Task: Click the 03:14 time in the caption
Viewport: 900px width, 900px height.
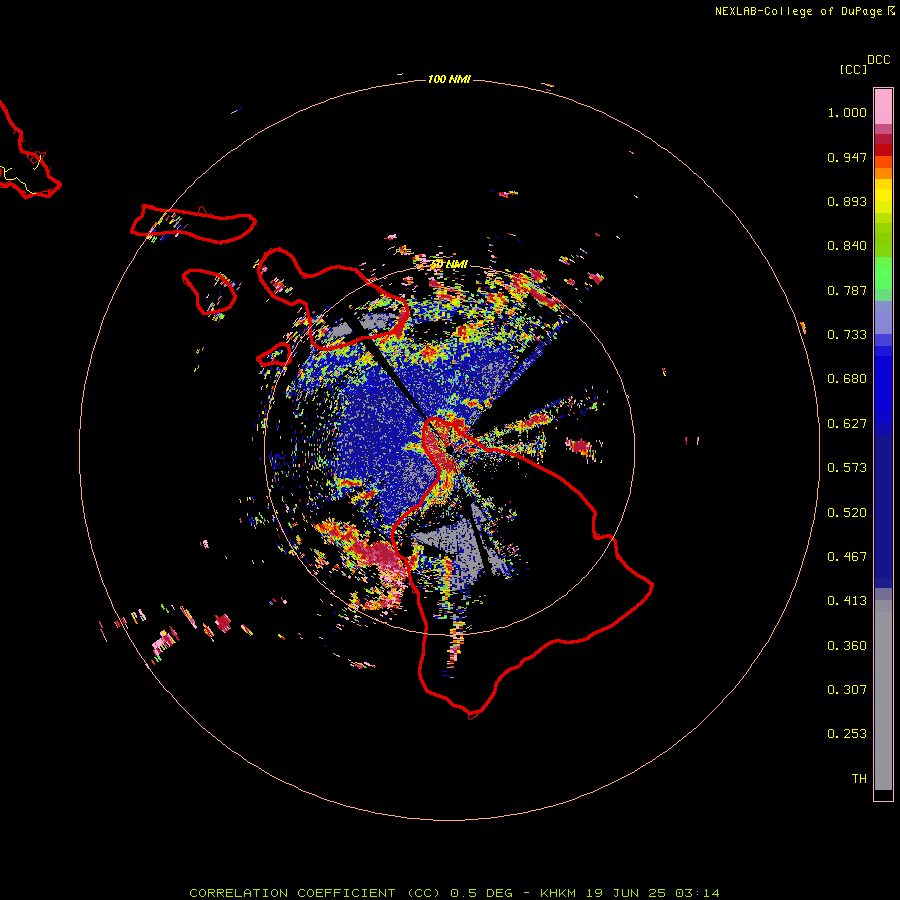Action: (x=697, y=893)
